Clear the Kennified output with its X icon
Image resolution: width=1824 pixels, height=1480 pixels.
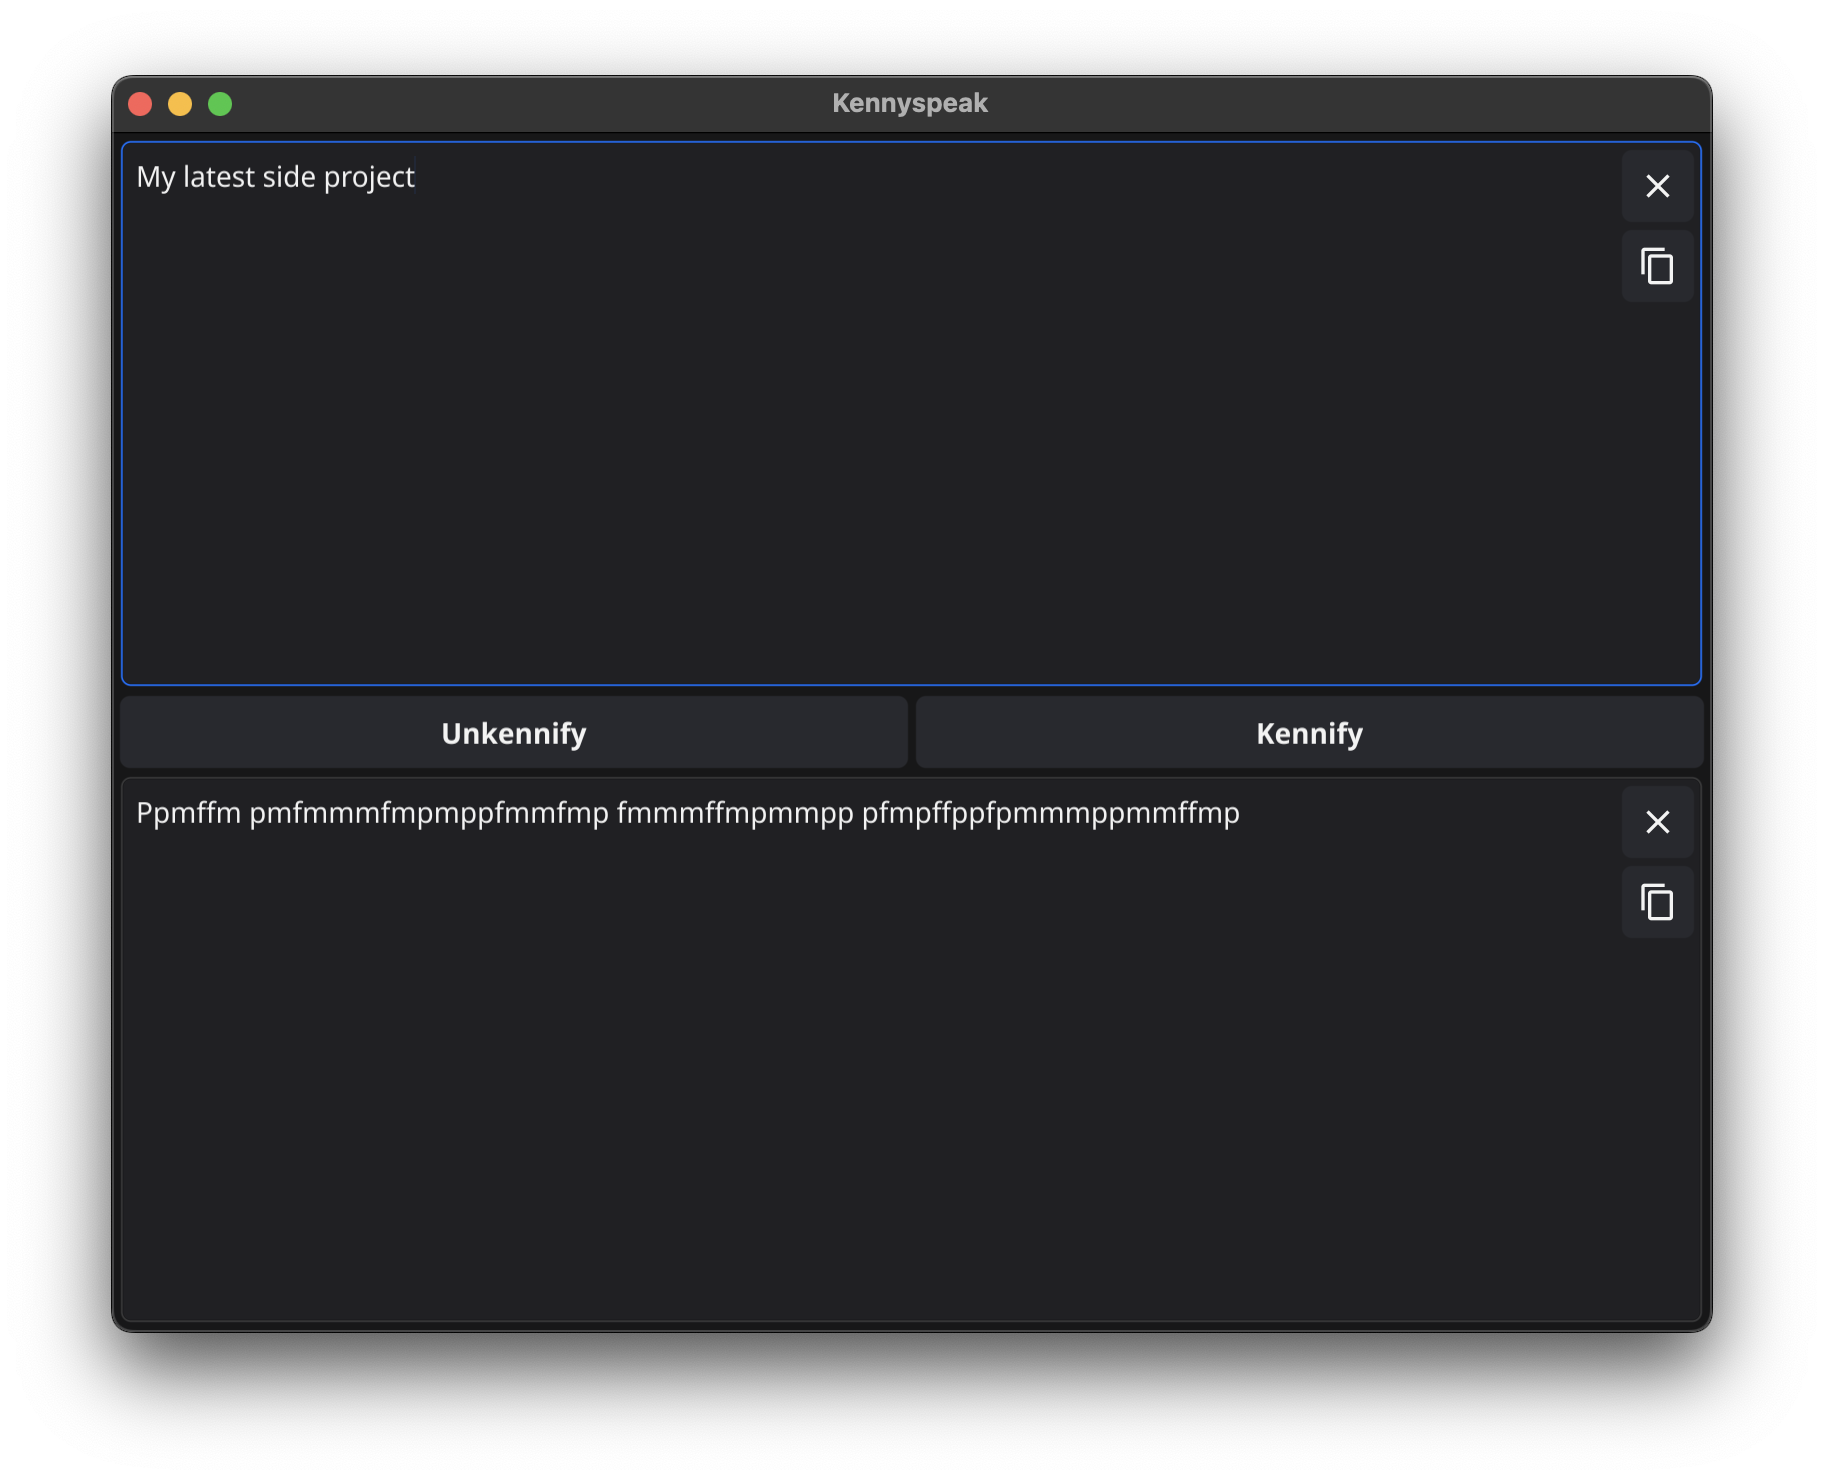[x=1657, y=822]
